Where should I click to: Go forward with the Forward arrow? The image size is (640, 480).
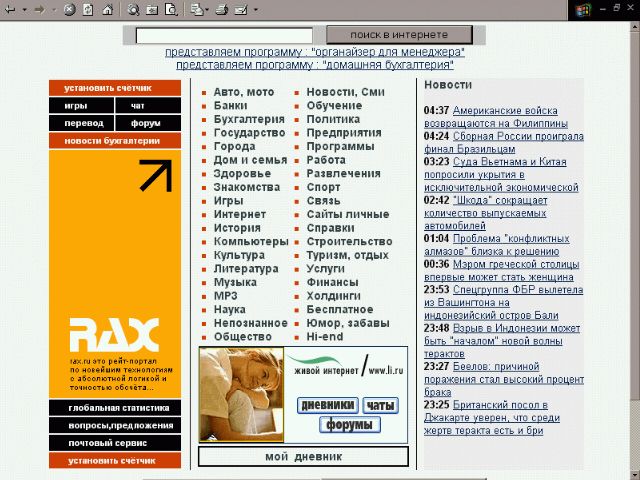[x=40, y=9]
